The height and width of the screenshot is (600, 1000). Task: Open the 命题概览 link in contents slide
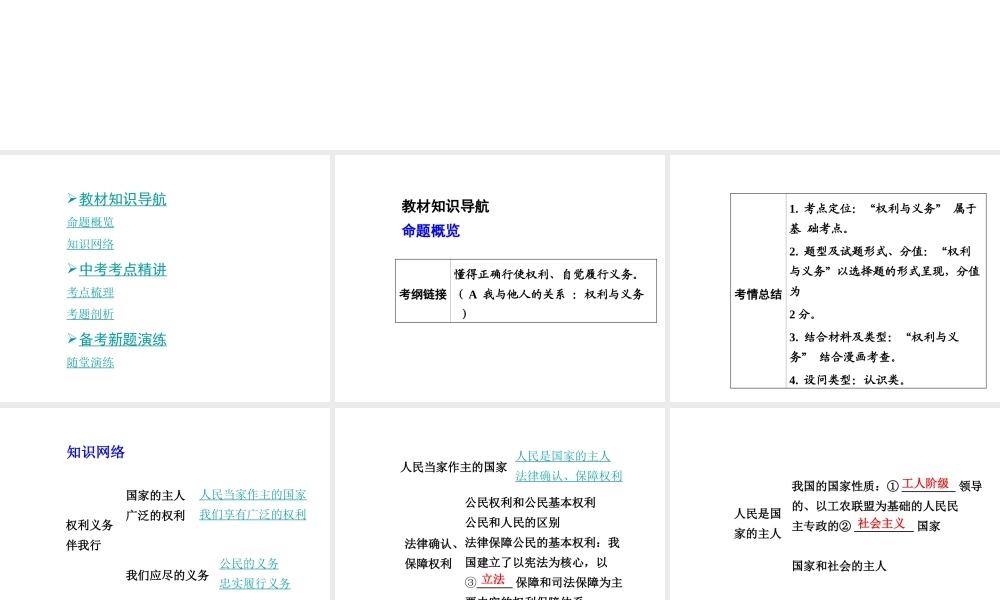pyautogui.click(x=90, y=222)
